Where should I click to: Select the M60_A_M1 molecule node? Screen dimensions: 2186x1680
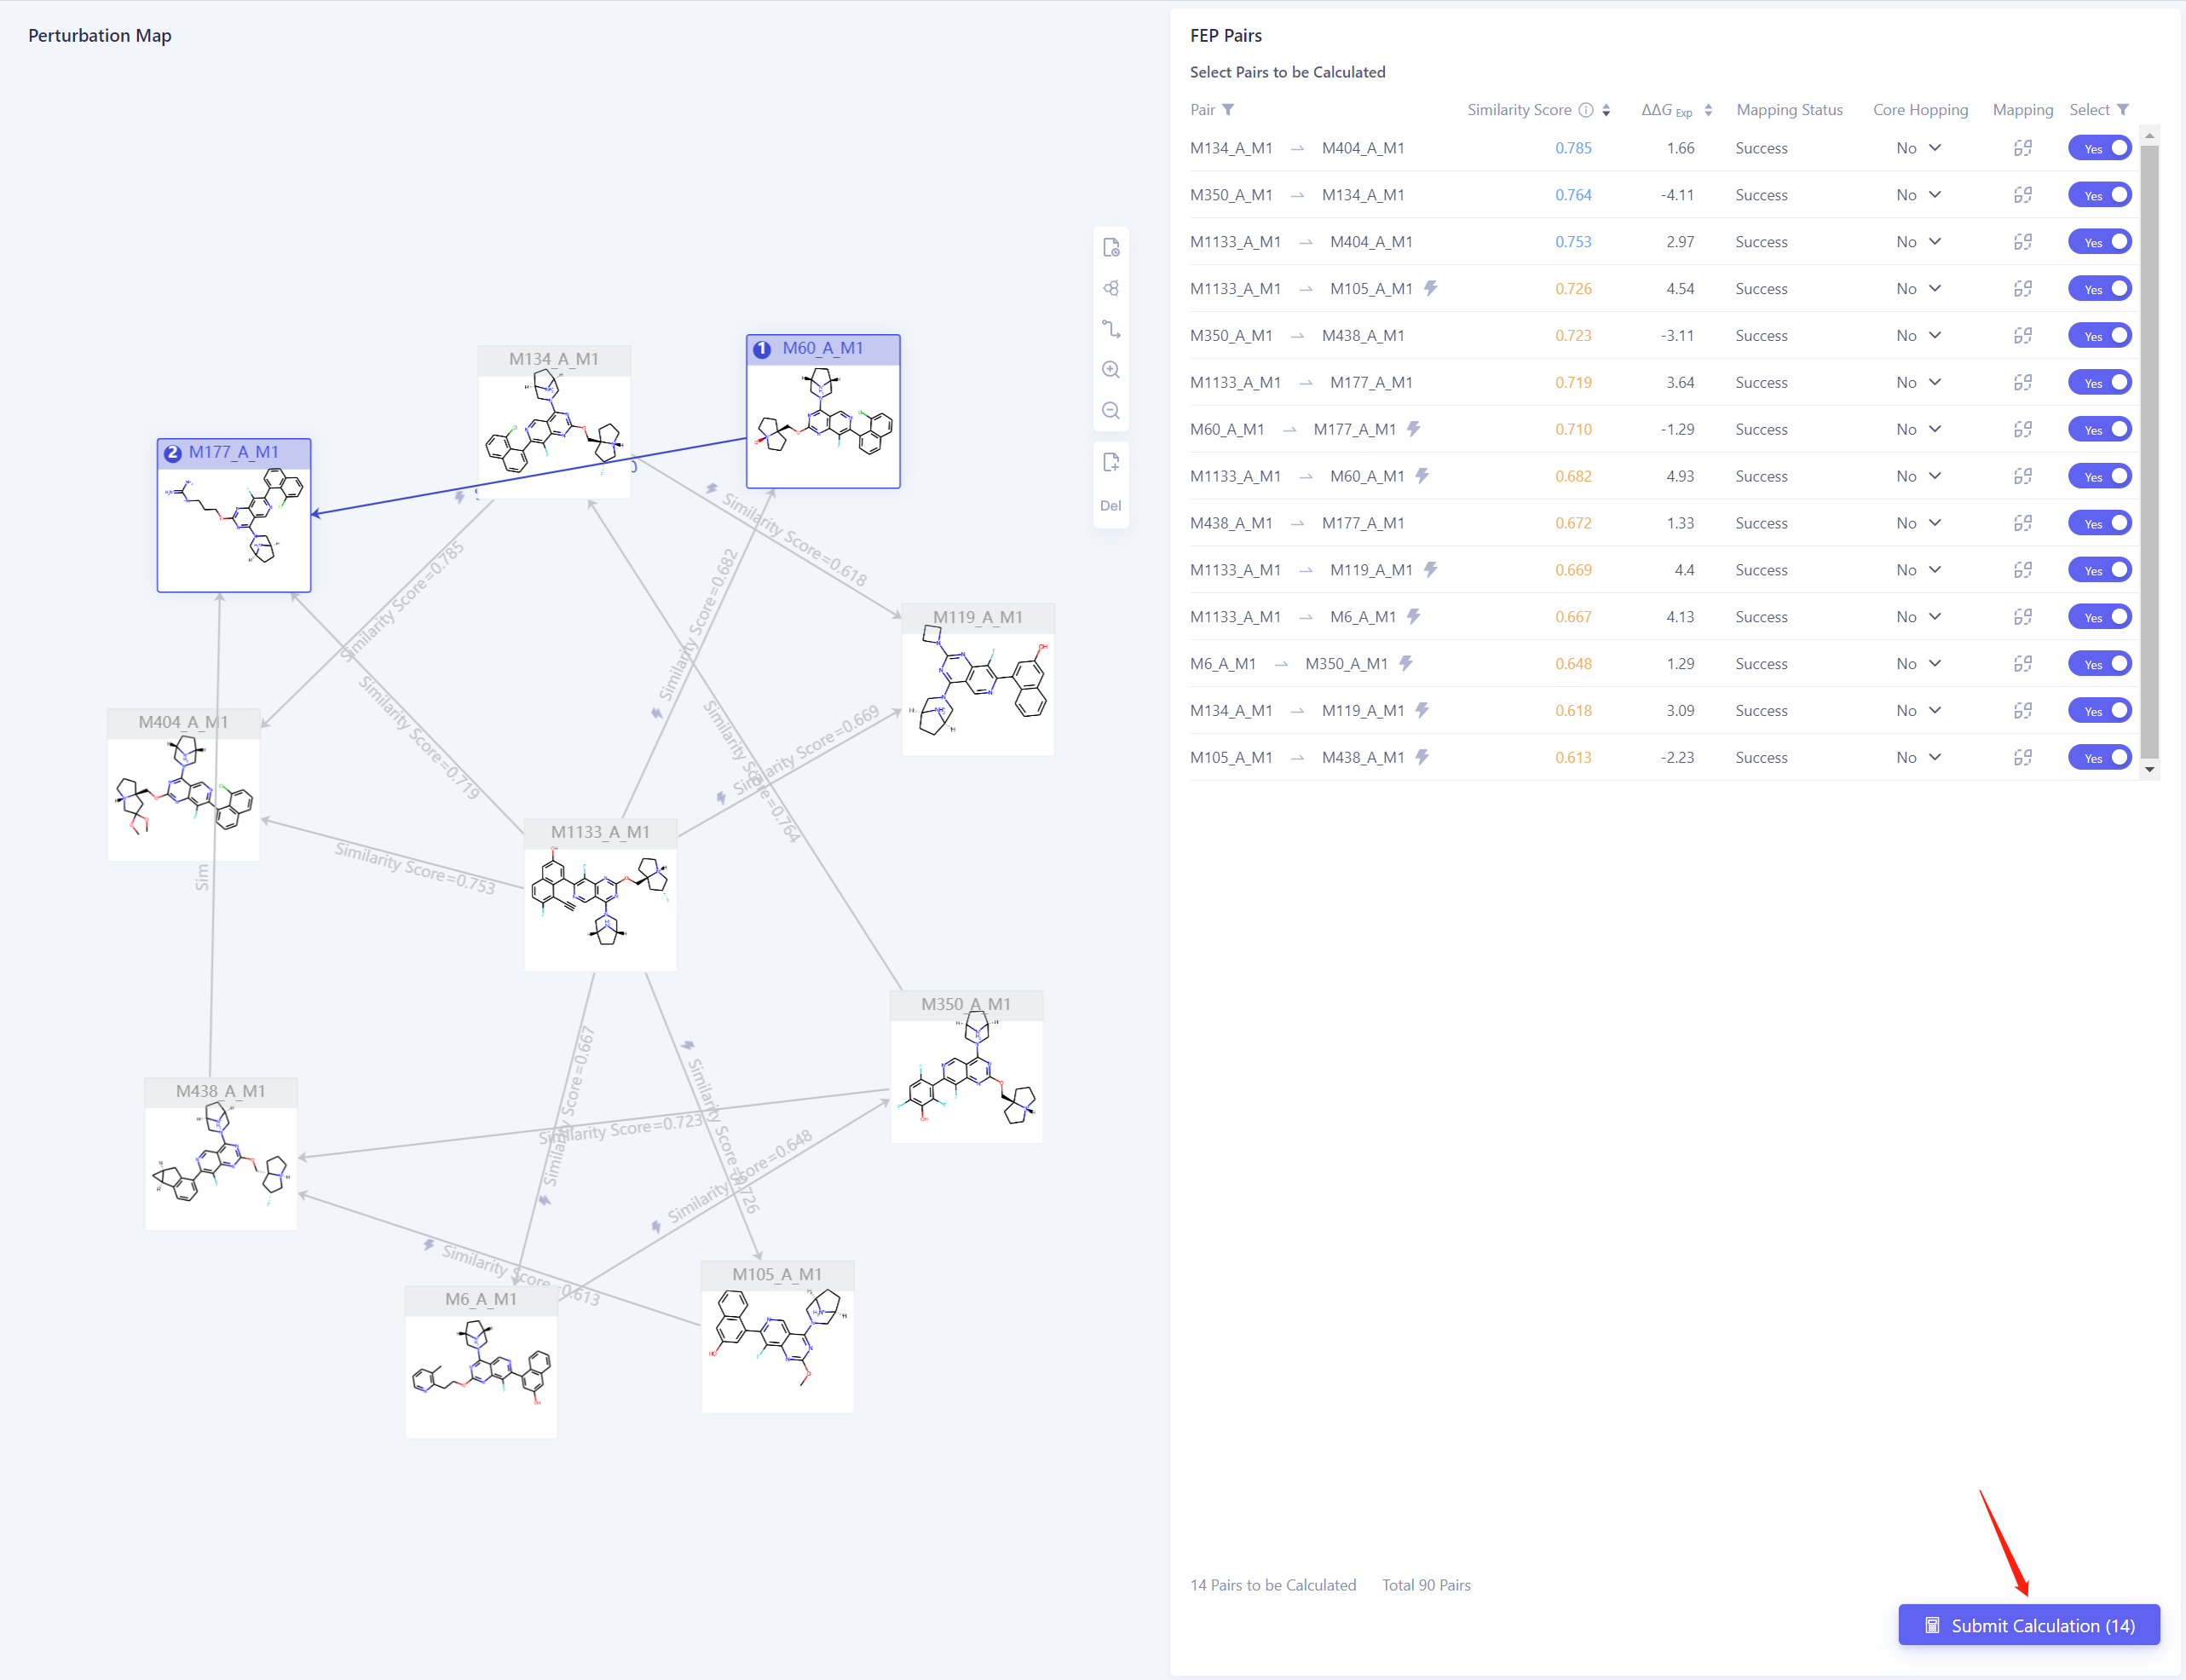(x=823, y=411)
